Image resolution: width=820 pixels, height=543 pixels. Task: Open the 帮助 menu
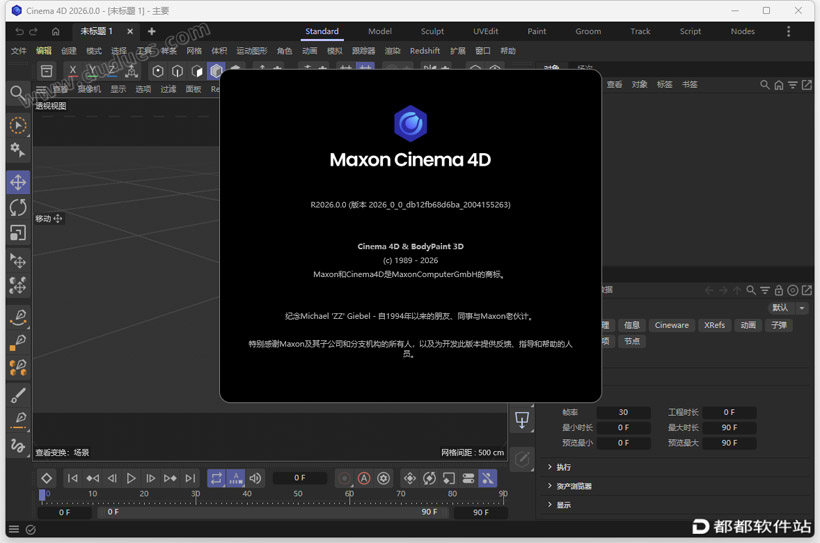pos(508,51)
